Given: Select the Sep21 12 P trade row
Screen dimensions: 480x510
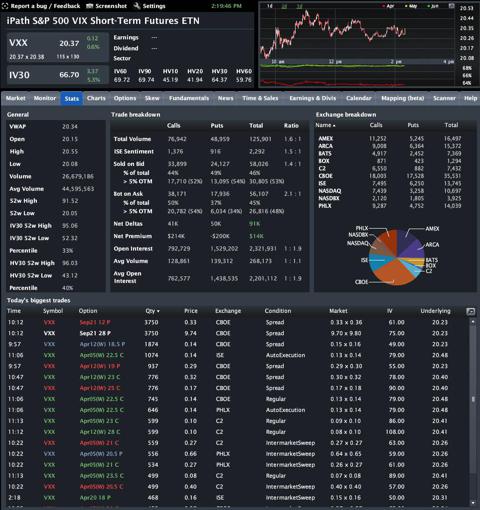Looking at the screenshot, I should click(237, 322).
